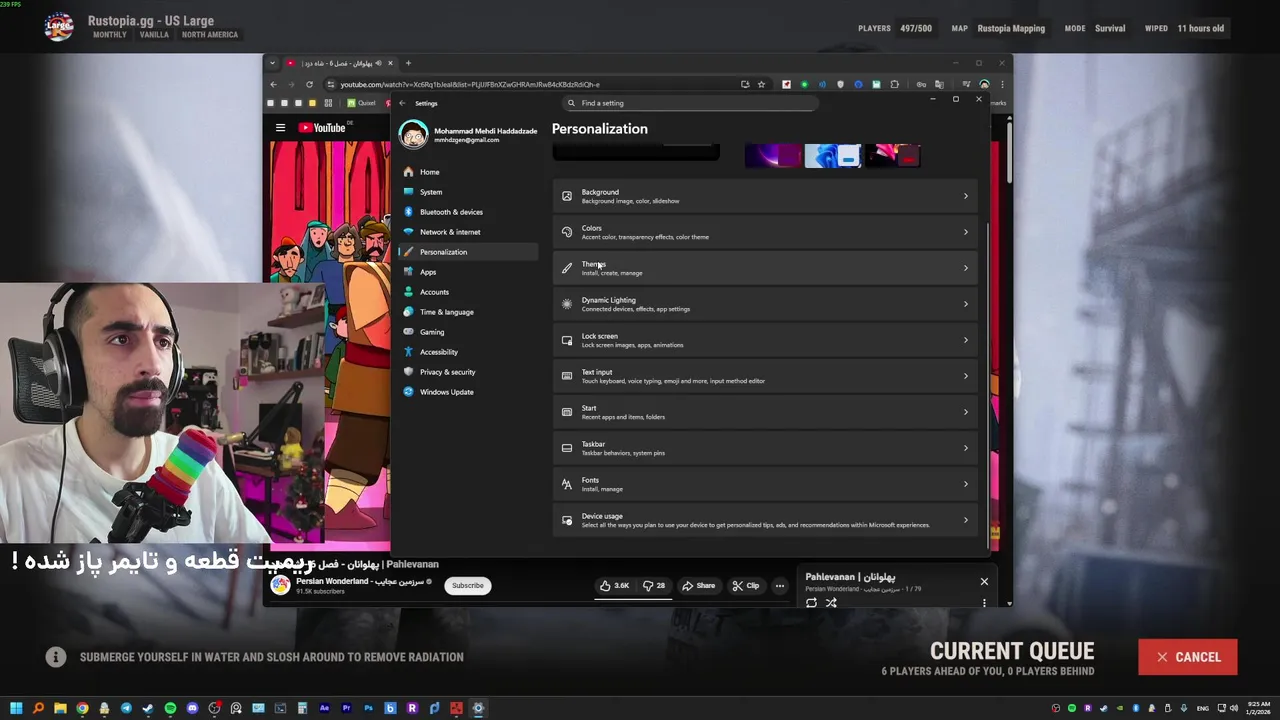Go back in the Settings window

(402, 103)
